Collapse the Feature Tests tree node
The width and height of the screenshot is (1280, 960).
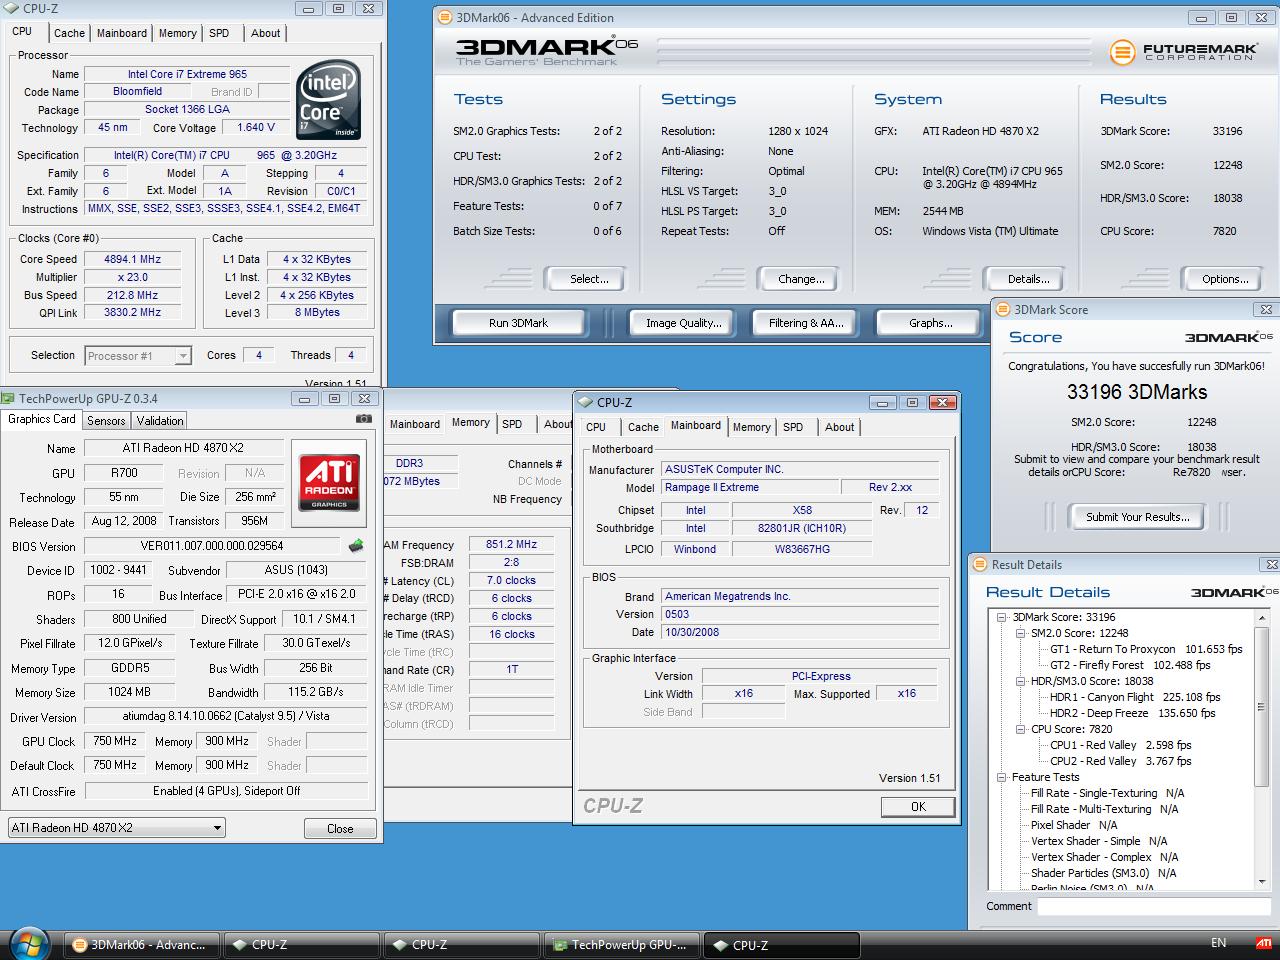(x=1002, y=777)
